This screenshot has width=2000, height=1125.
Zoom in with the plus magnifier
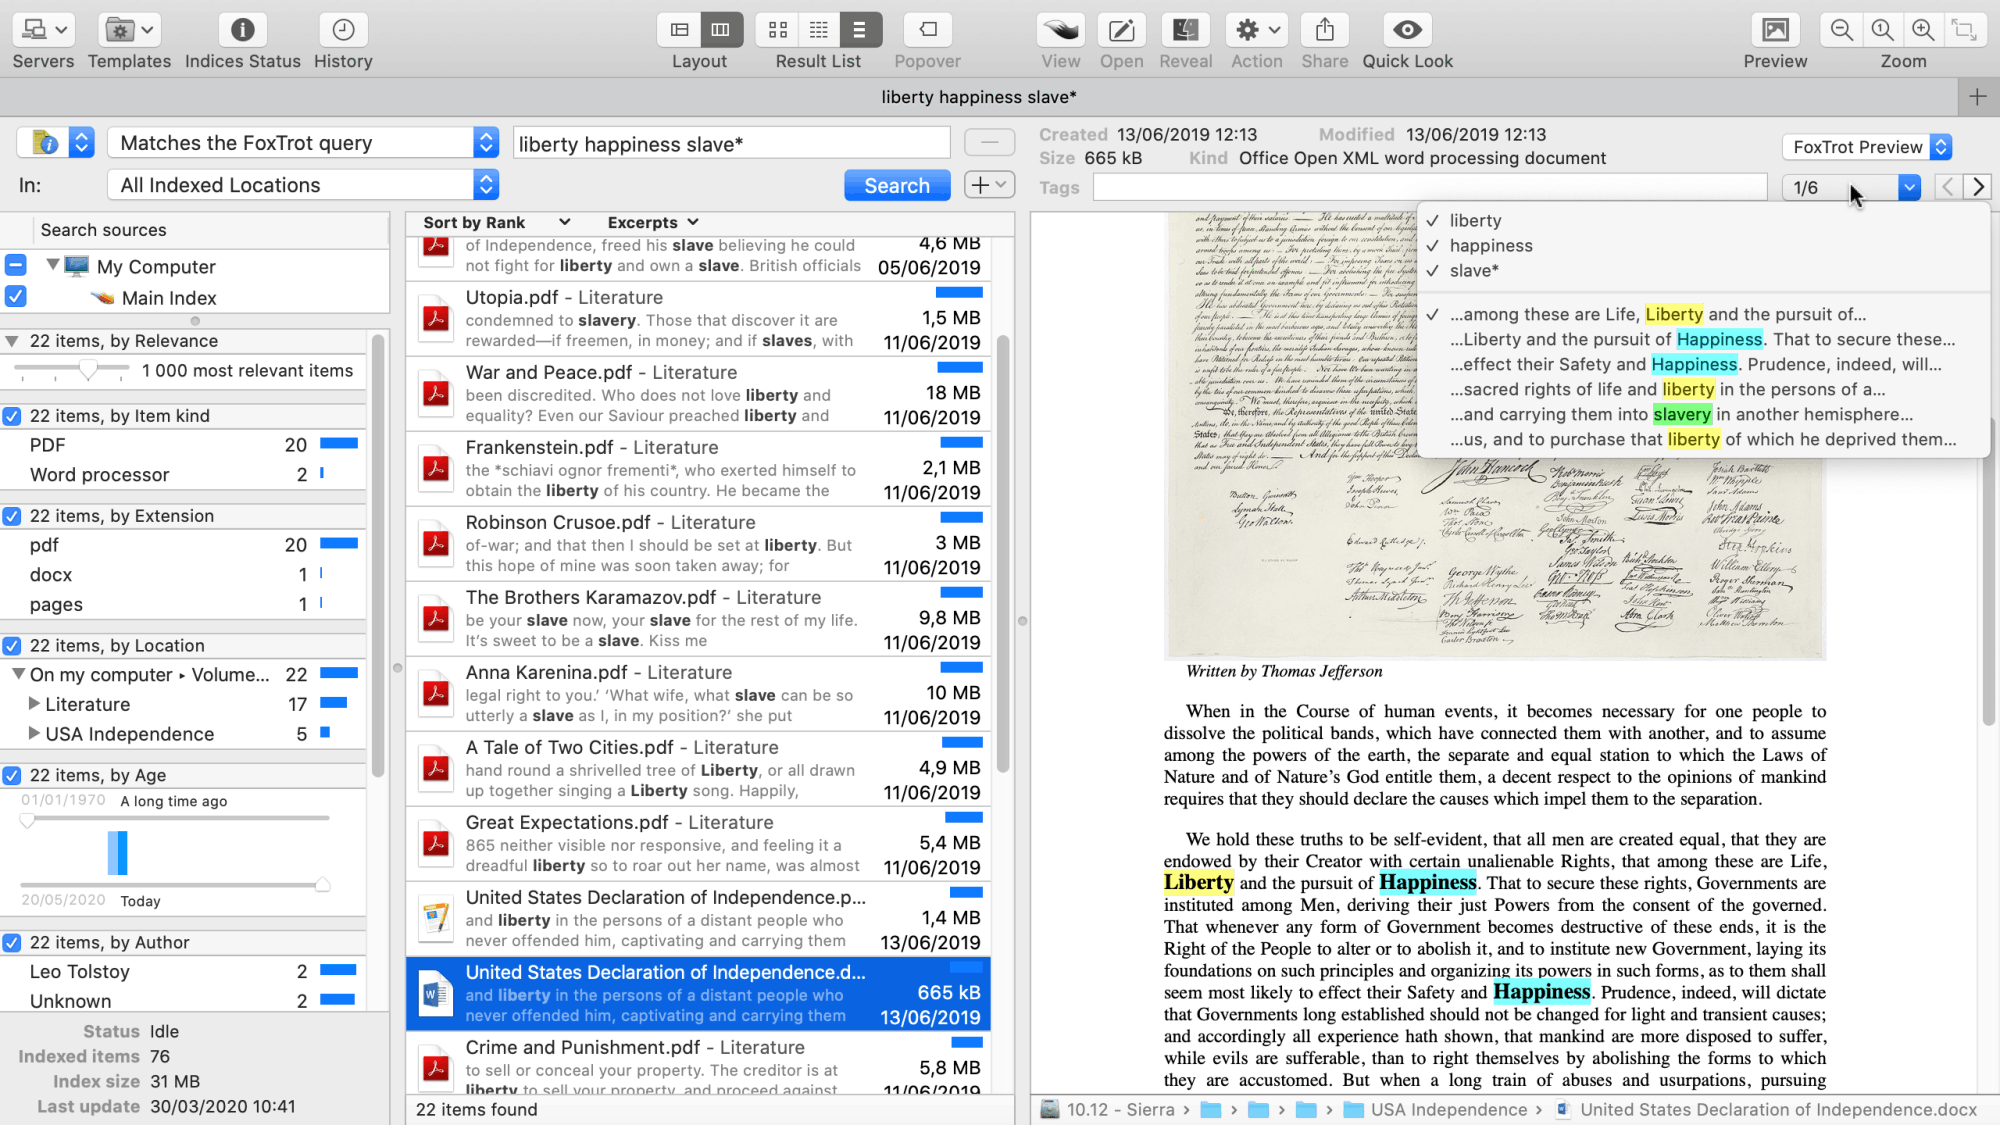tap(1923, 30)
